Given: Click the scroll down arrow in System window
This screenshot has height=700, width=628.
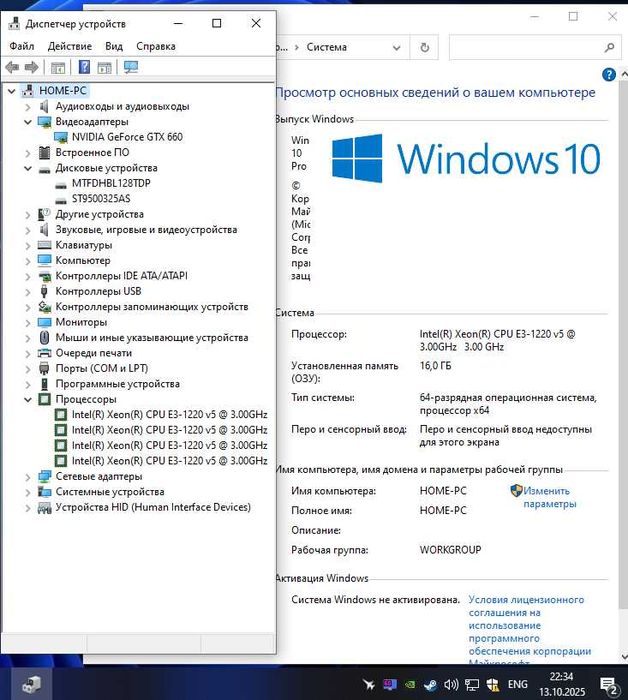Looking at the screenshot, I should 624,656.
